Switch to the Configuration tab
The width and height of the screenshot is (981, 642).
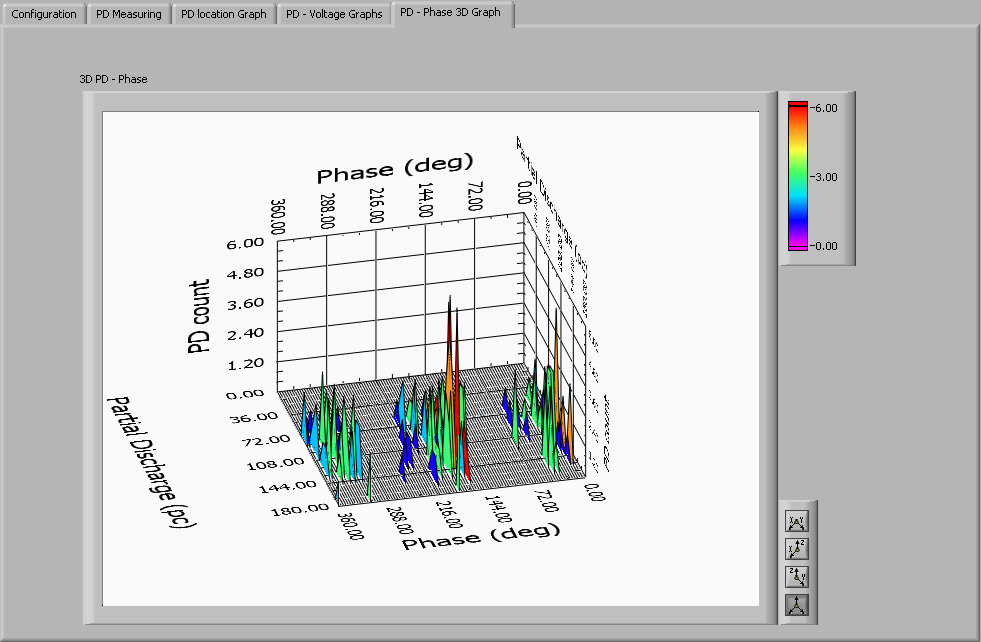coord(43,14)
